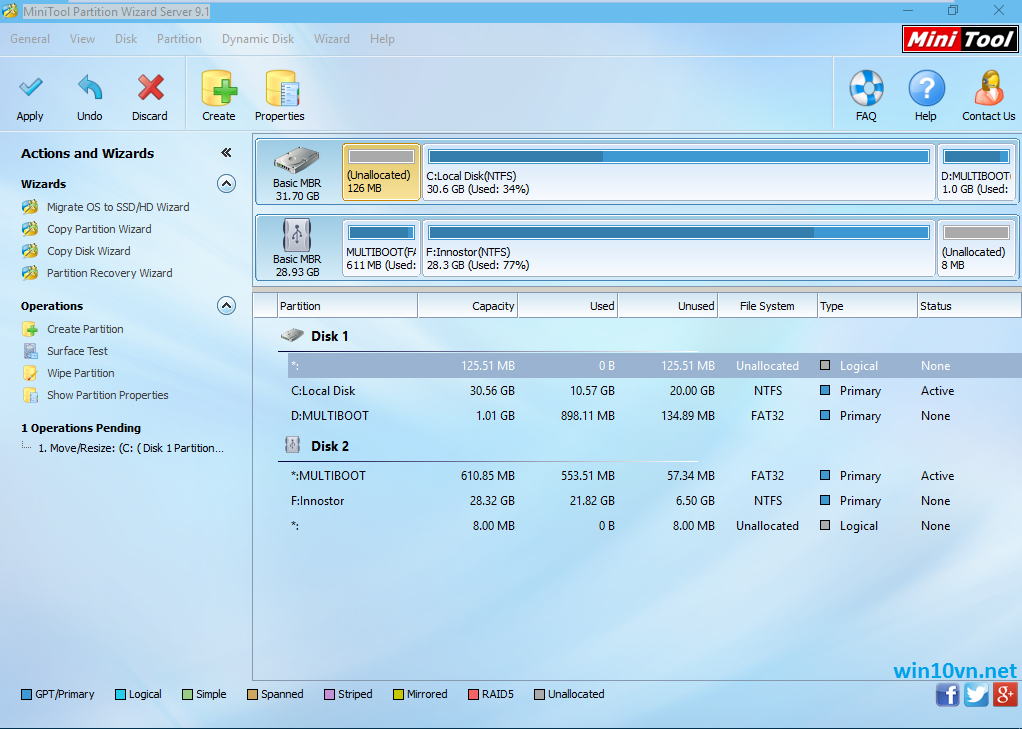Open the General menu
The image size is (1022, 729).
30,39
